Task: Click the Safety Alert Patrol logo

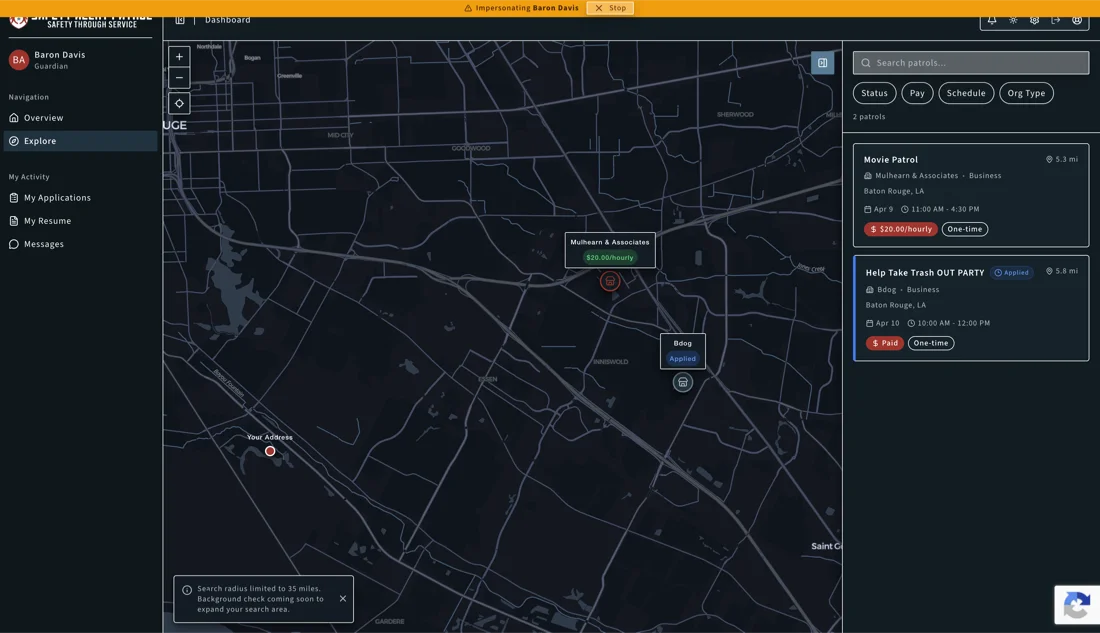Action: 81,20
